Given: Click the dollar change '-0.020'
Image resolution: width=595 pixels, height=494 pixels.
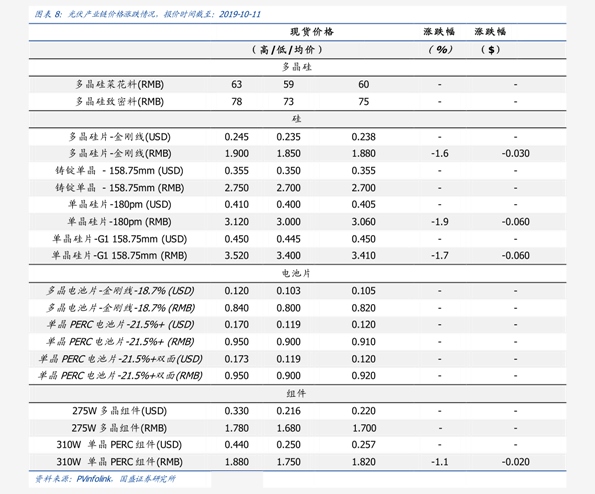Looking at the screenshot, I should coord(516,462).
